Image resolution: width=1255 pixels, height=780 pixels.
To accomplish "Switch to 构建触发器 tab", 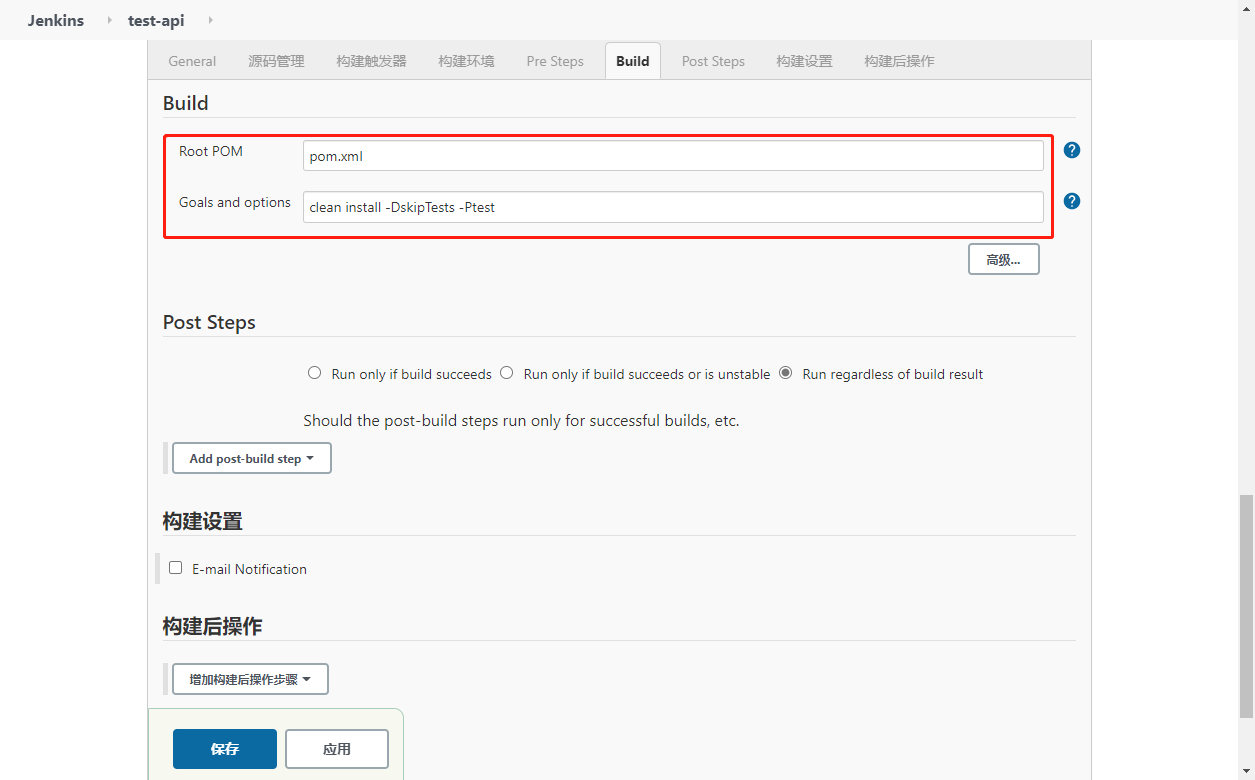I will tap(371, 61).
